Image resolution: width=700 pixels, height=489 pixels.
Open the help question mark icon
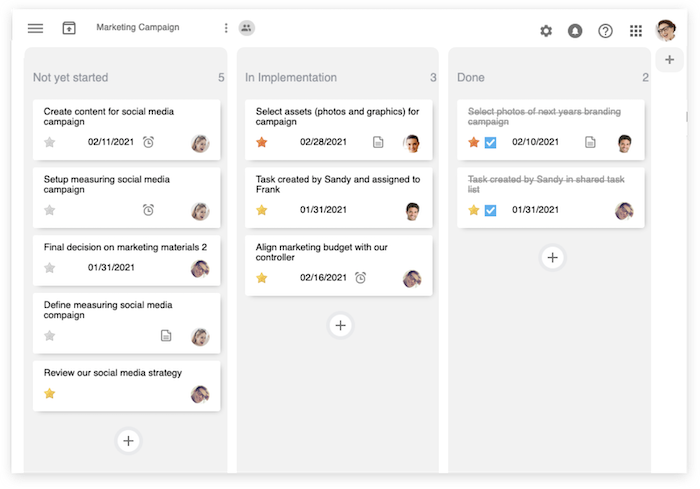click(x=605, y=31)
